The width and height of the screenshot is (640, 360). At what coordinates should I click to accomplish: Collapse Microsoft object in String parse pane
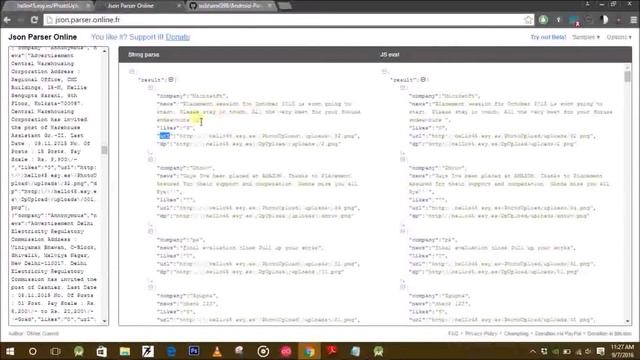click(x=150, y=87)
